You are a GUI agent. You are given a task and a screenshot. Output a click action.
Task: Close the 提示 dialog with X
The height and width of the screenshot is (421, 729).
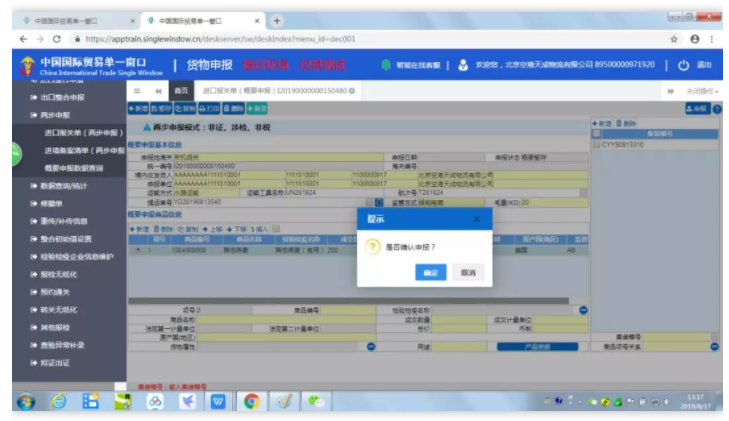[x=476, y=218]
